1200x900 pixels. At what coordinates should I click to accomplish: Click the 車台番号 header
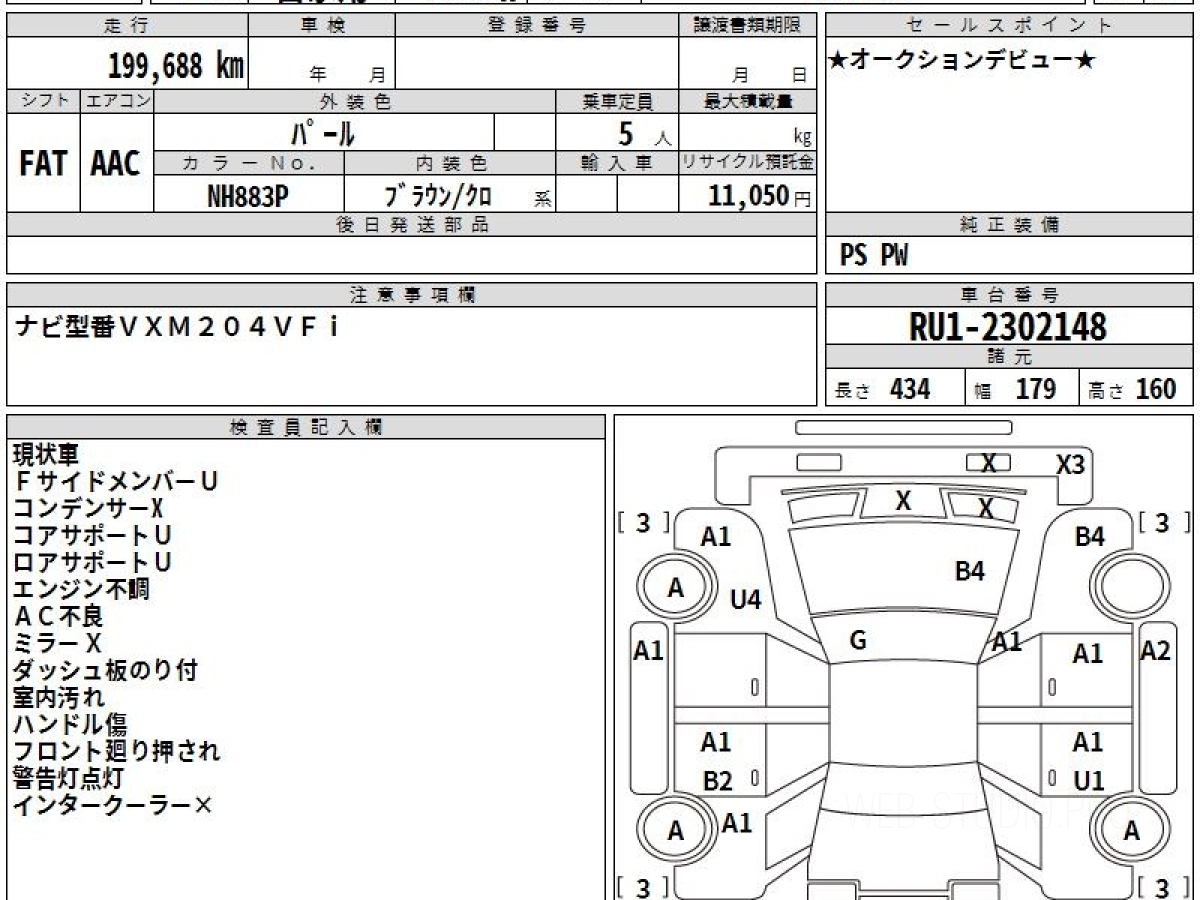(x=1009, y=295)
